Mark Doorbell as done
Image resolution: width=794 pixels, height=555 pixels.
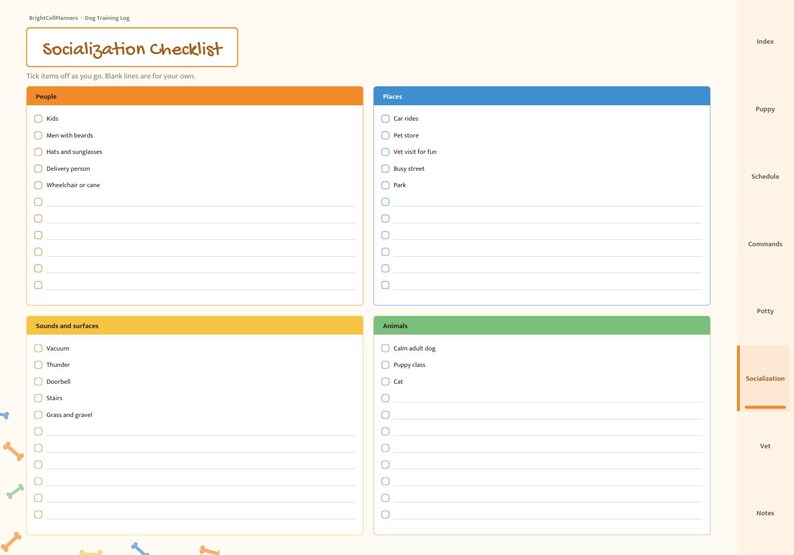pos(38,381)
